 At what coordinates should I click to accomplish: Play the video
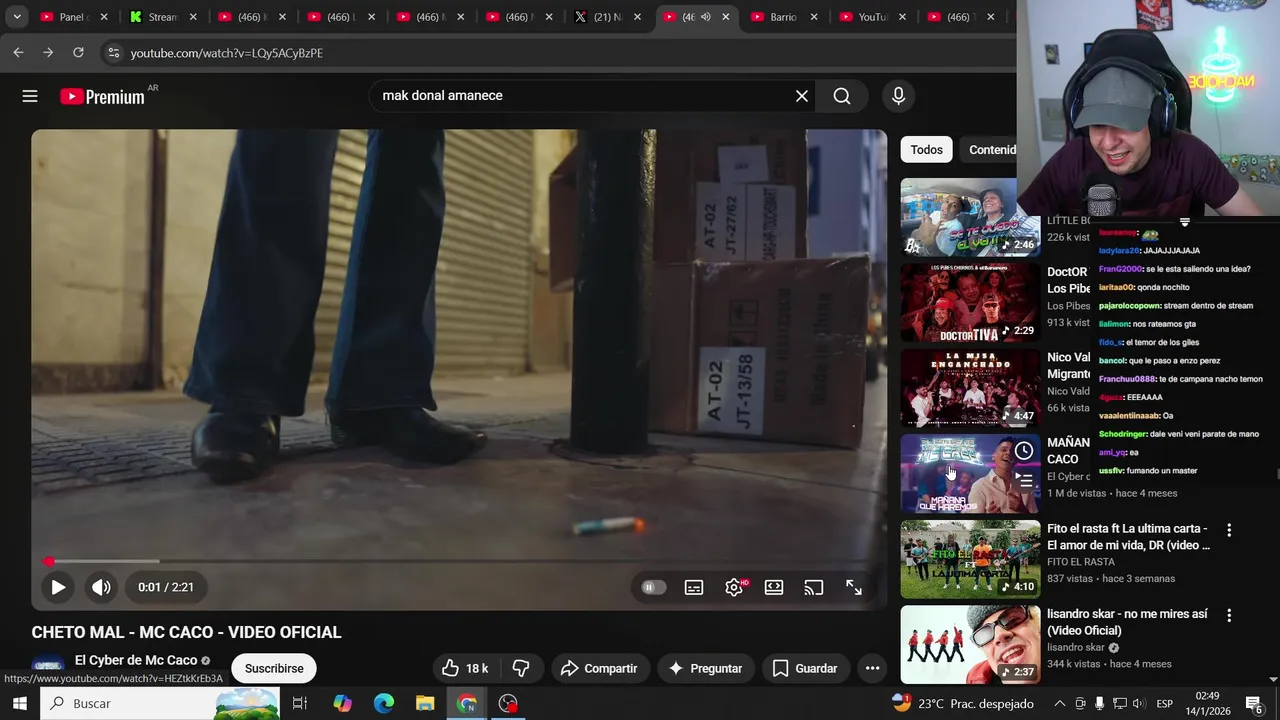(x=58, y=587)
